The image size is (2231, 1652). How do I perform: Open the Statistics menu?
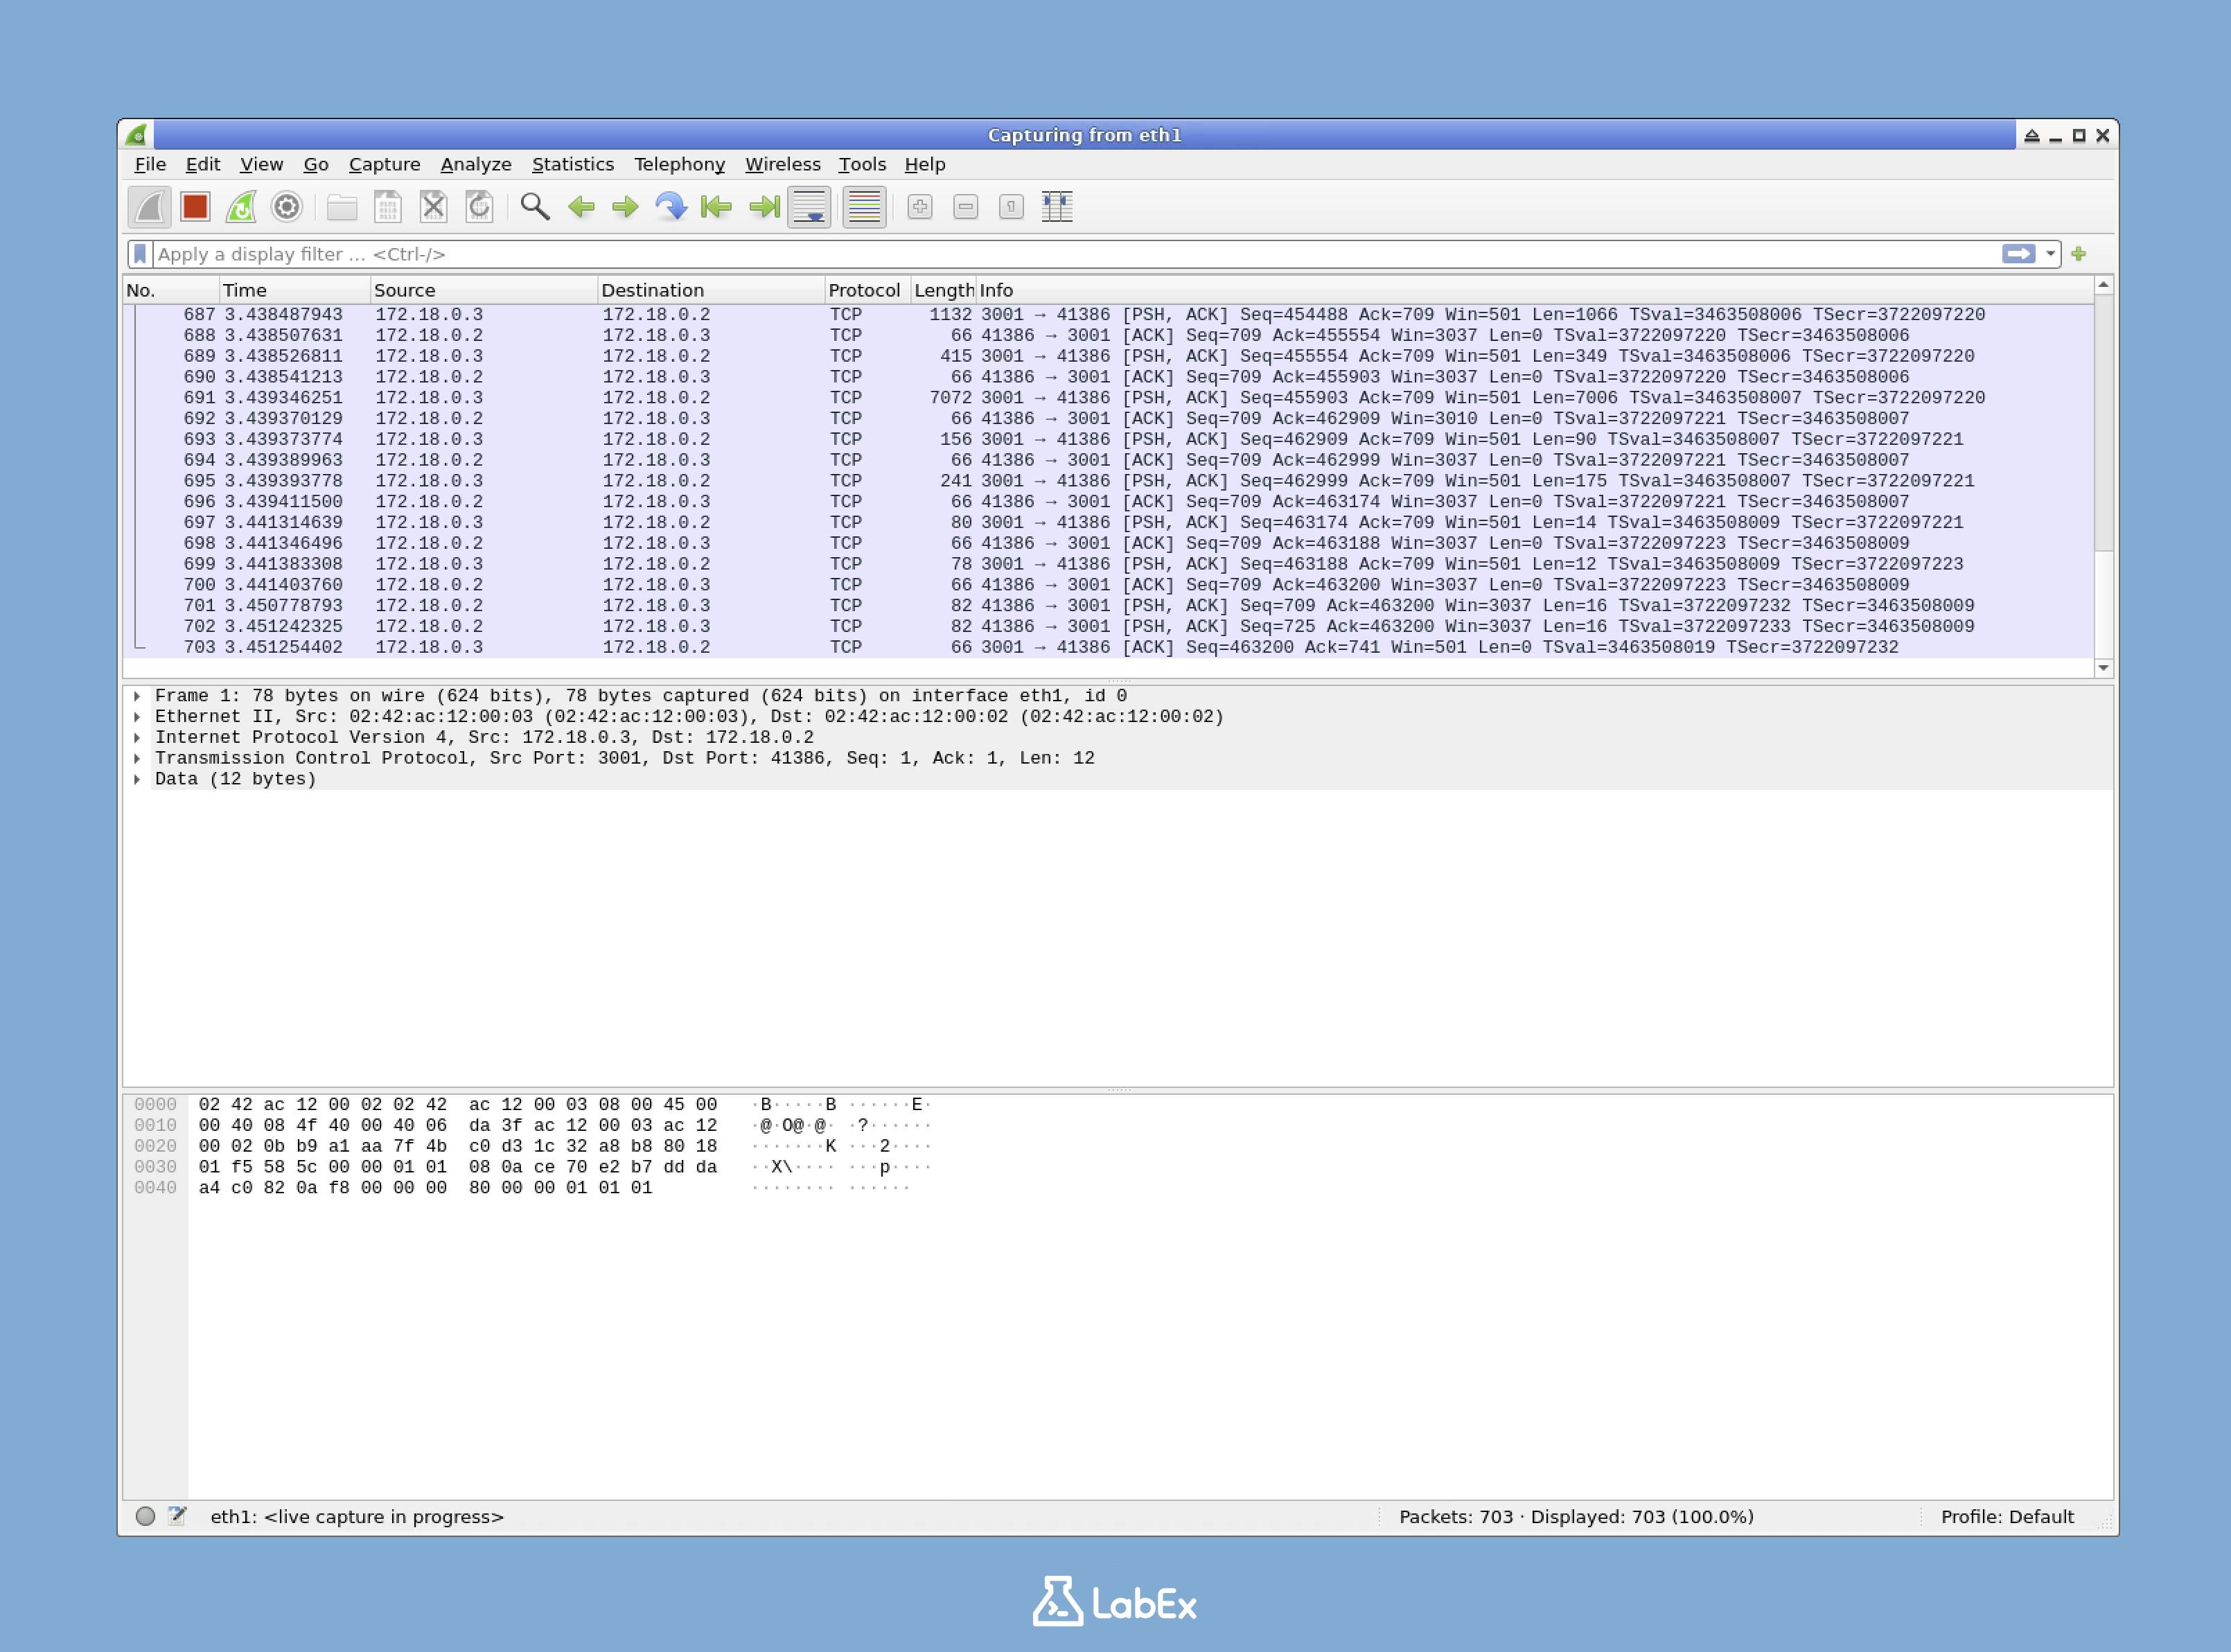point(572,164)
